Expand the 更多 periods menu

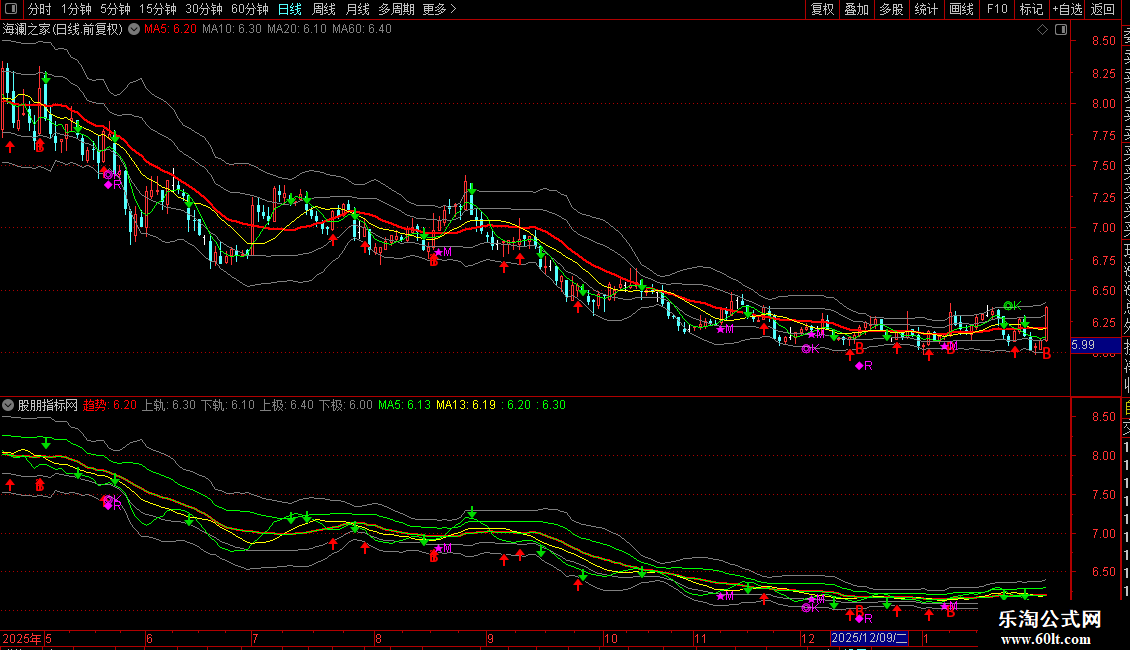[439, 9]
